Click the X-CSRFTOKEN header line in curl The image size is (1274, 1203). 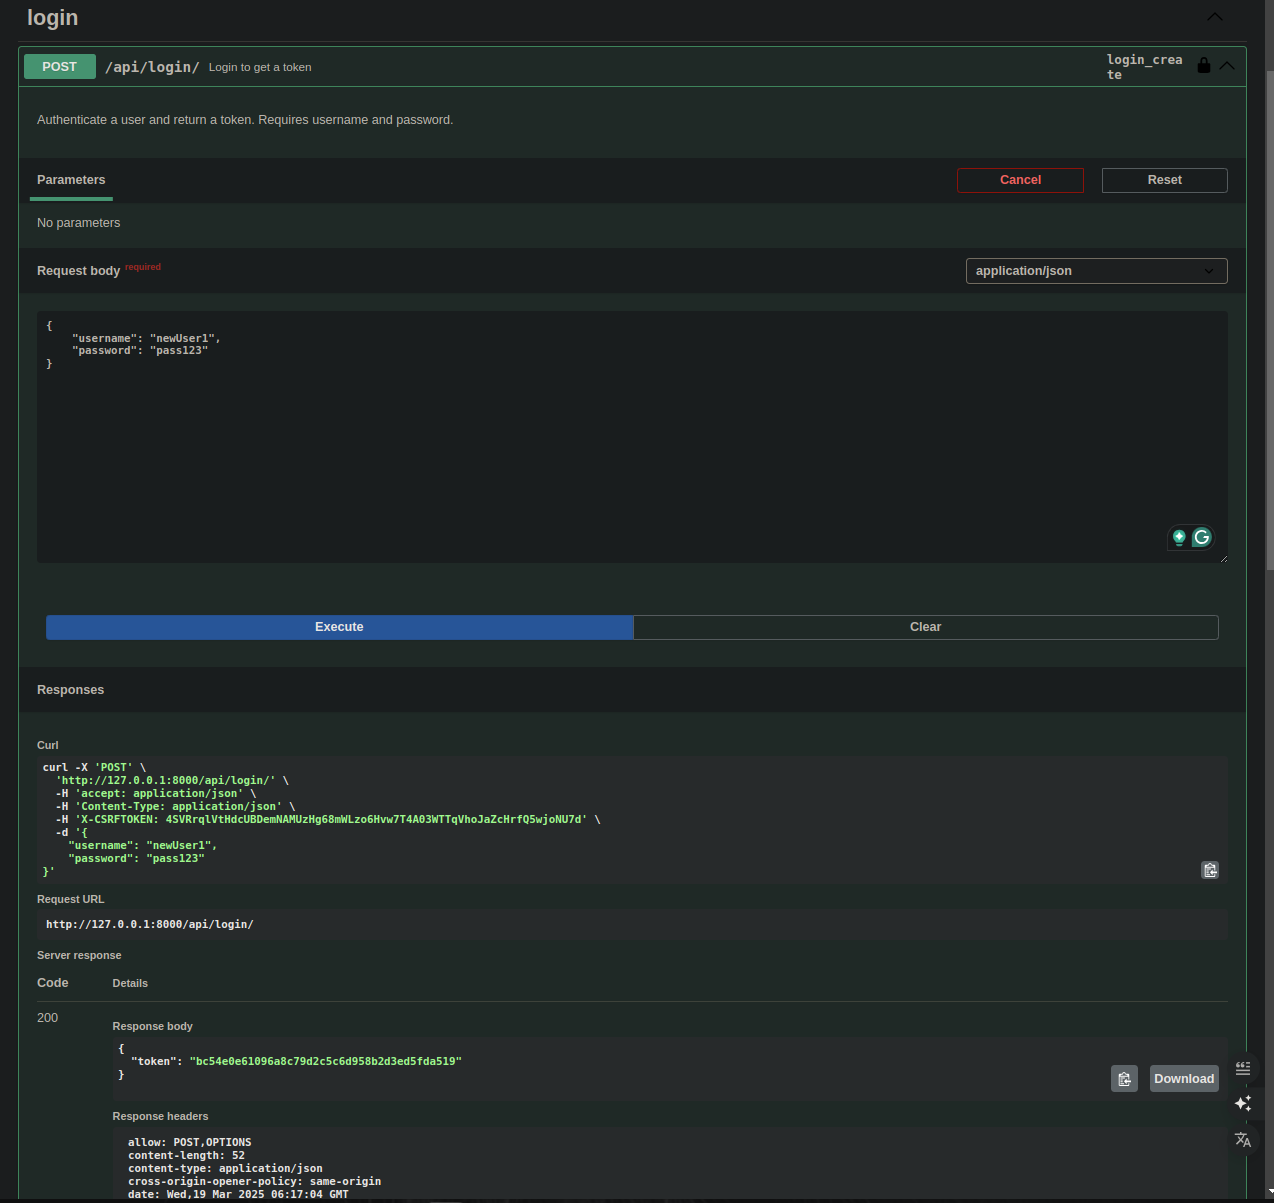pyautogui.click(x=327, y=819)
